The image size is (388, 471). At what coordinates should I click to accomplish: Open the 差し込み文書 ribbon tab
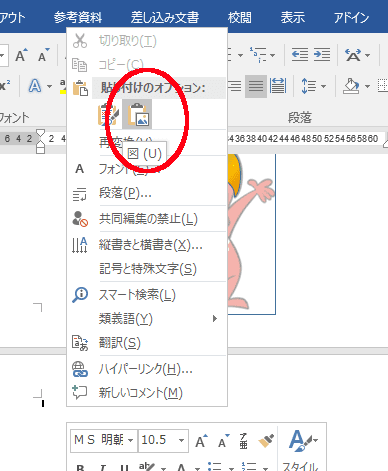pos(165,17)
